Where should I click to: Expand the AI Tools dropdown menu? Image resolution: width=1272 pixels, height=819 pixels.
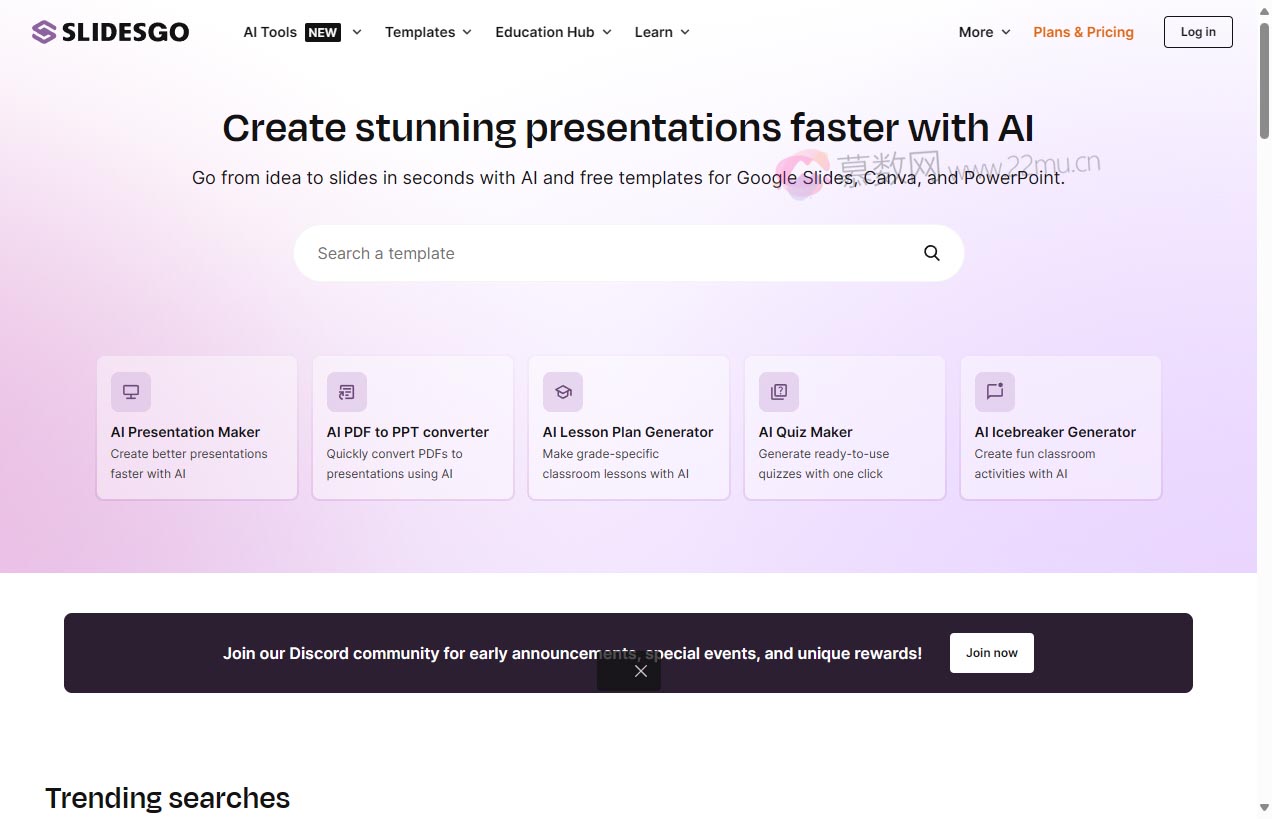point(301,32)
